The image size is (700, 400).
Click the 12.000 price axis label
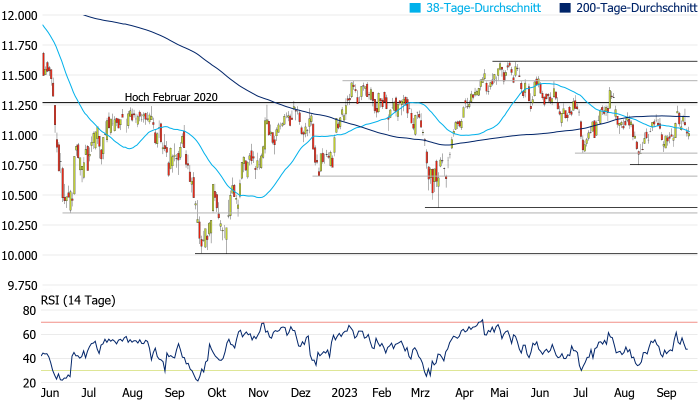pyautogui.click(x=20, y=16)
